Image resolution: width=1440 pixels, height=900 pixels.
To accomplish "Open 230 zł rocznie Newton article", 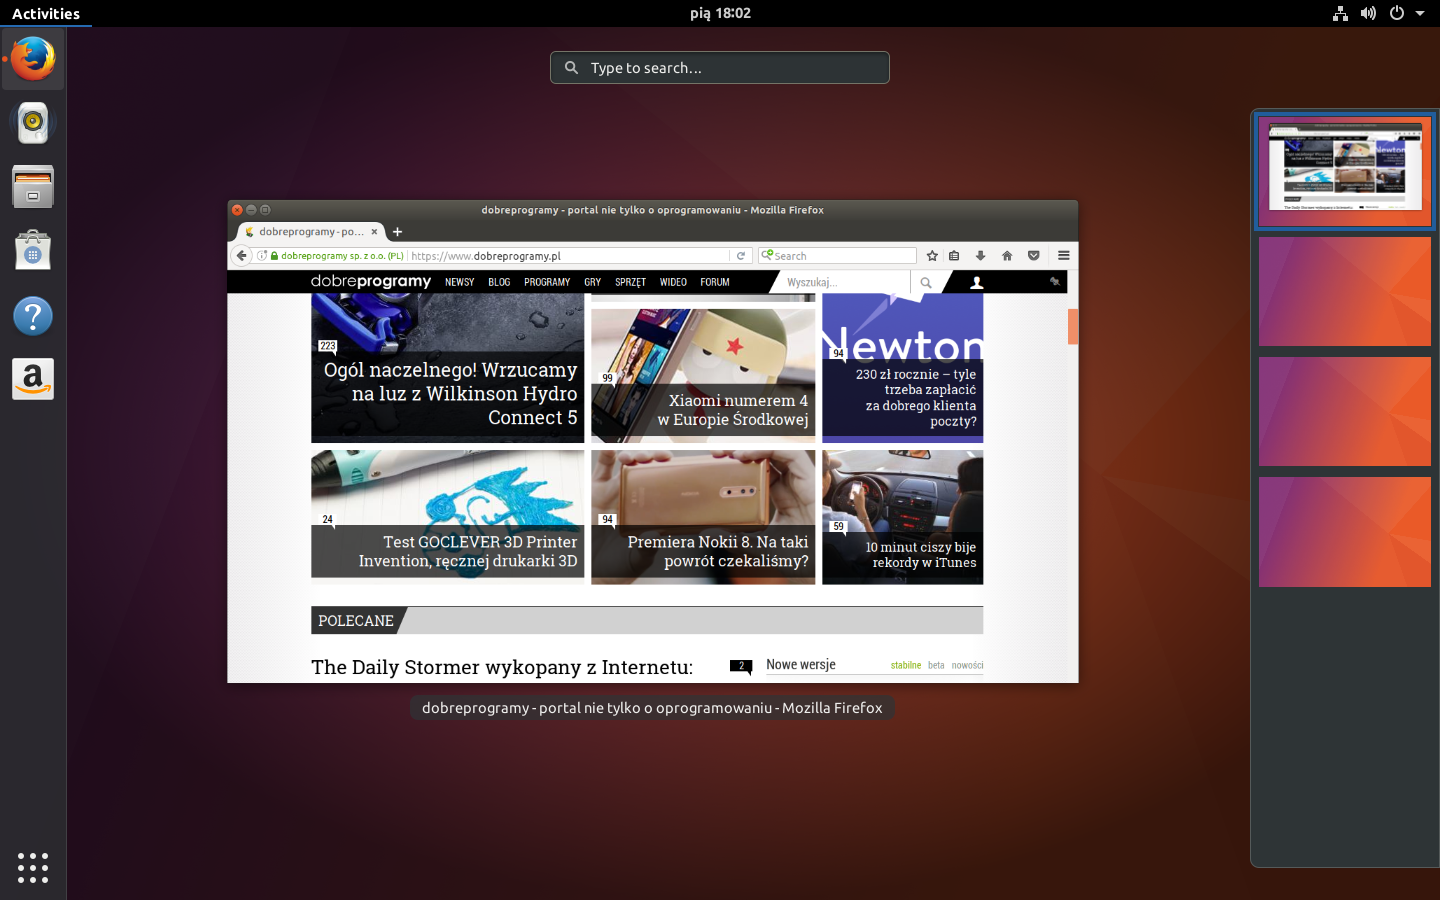I will click(903, 368).
